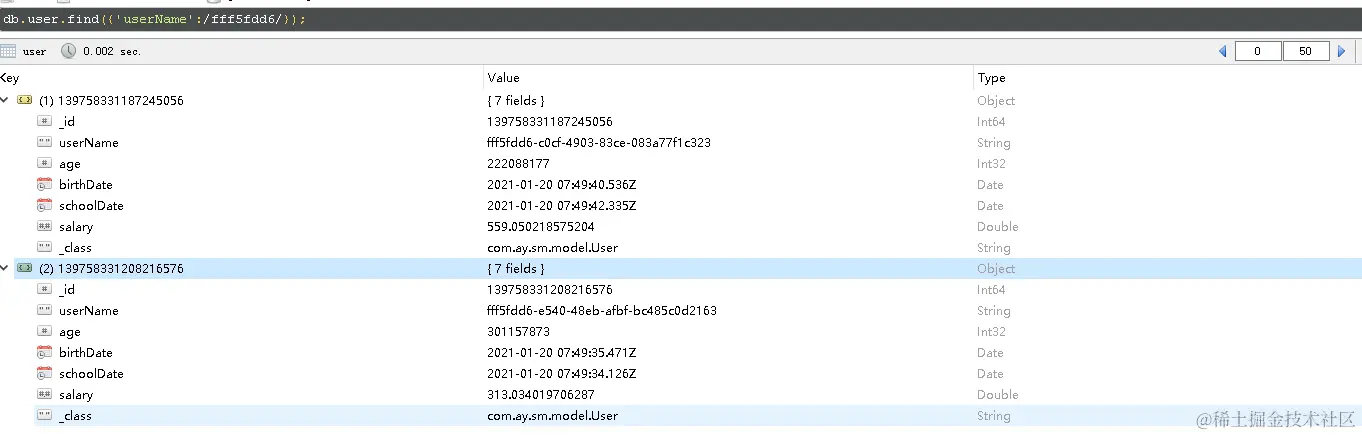The height and width of the screenshot is (436, 1362).
Task: Select _id value 139758331208216576 in Value column
Action: (550, 289)
